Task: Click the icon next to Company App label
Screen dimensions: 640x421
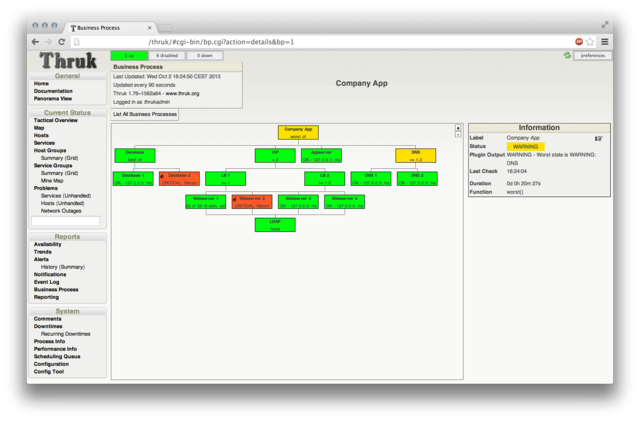Action: click(598, 138)
